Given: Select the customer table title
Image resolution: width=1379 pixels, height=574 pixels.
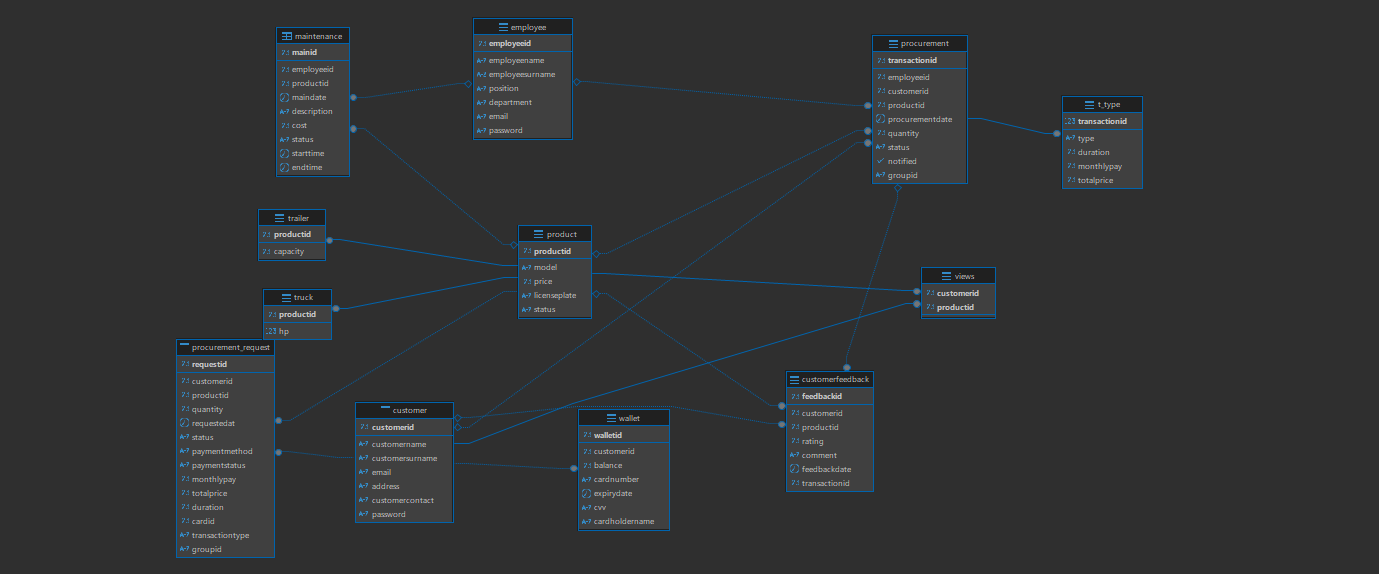Looking at the screenshot, I should [x=409, y=410].
